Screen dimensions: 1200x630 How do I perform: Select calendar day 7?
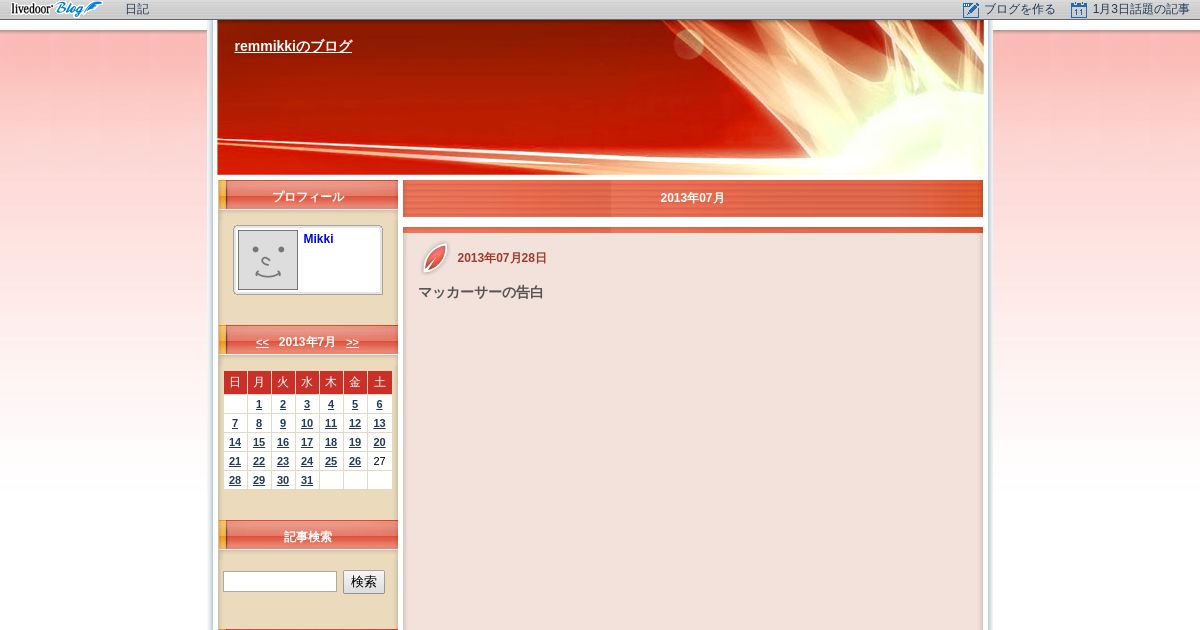tap(235, 423)
